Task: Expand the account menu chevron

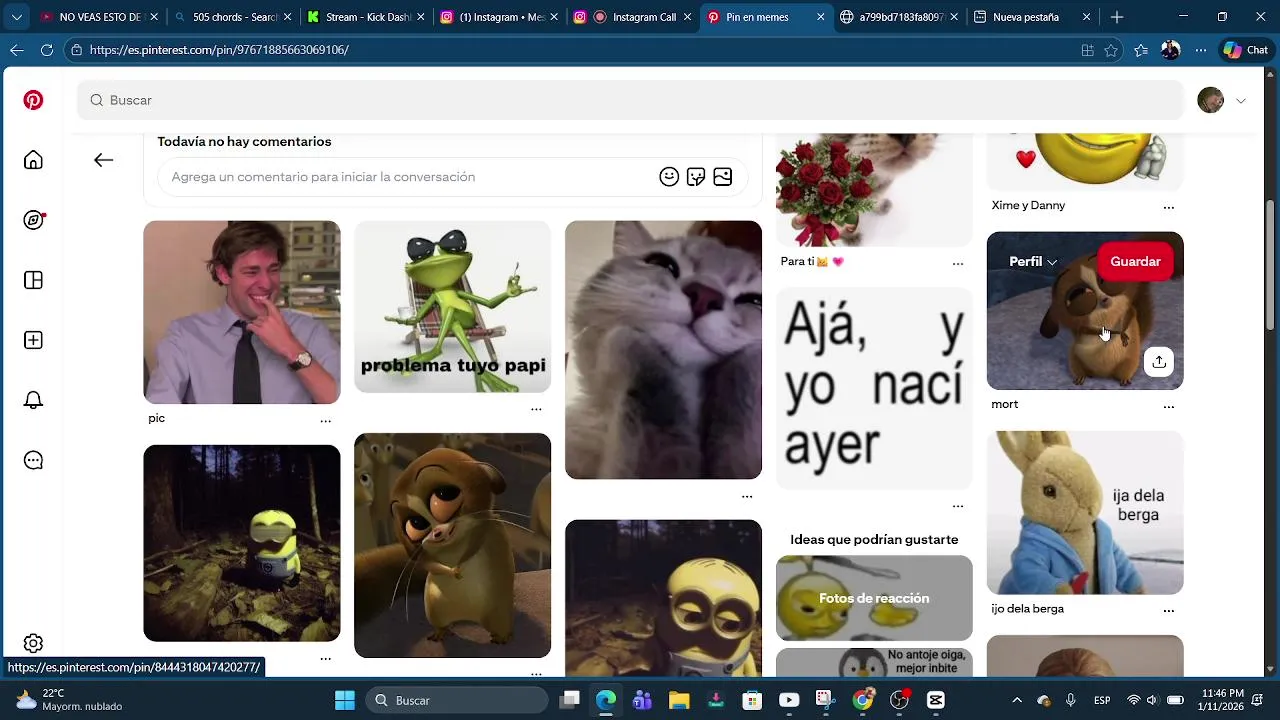Action: pos(1241,100)
